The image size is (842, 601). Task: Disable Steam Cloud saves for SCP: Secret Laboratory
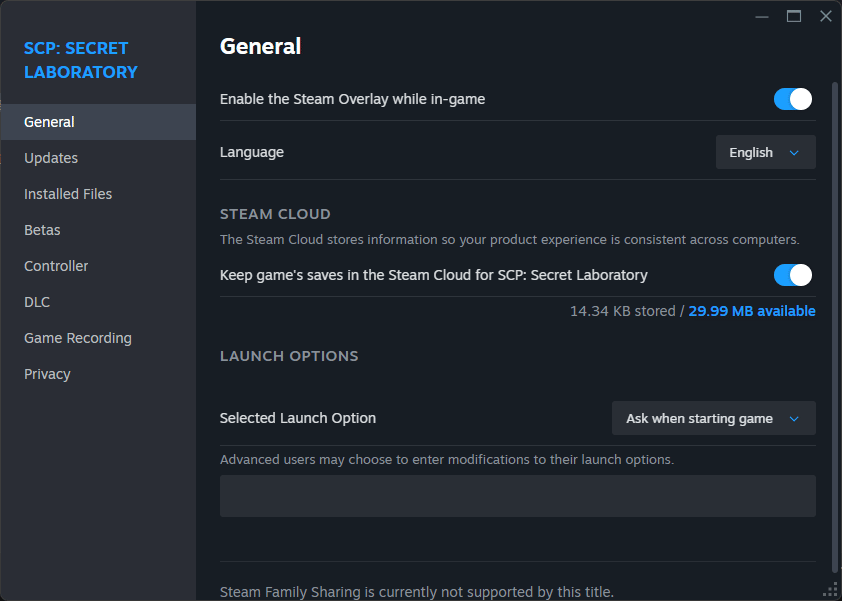(x=793, y=275)
